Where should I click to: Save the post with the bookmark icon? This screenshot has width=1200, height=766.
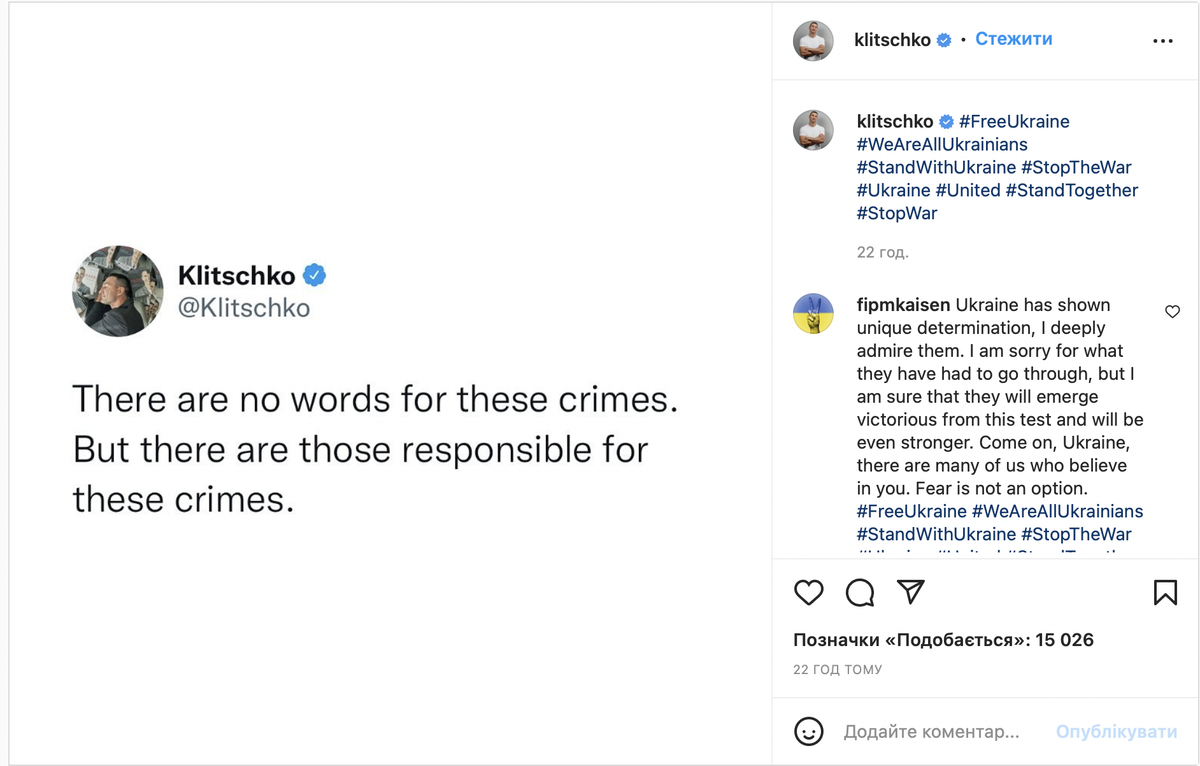(1165, 592)
